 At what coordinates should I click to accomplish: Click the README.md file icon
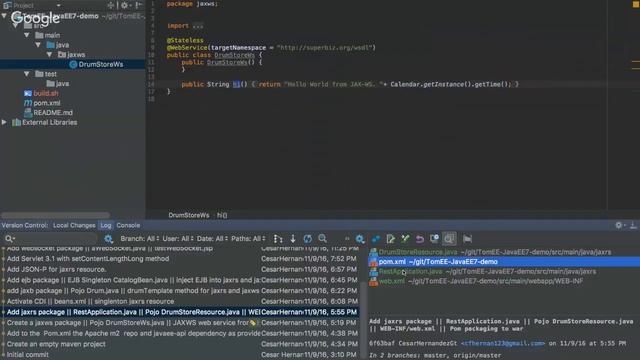(28, 113)
